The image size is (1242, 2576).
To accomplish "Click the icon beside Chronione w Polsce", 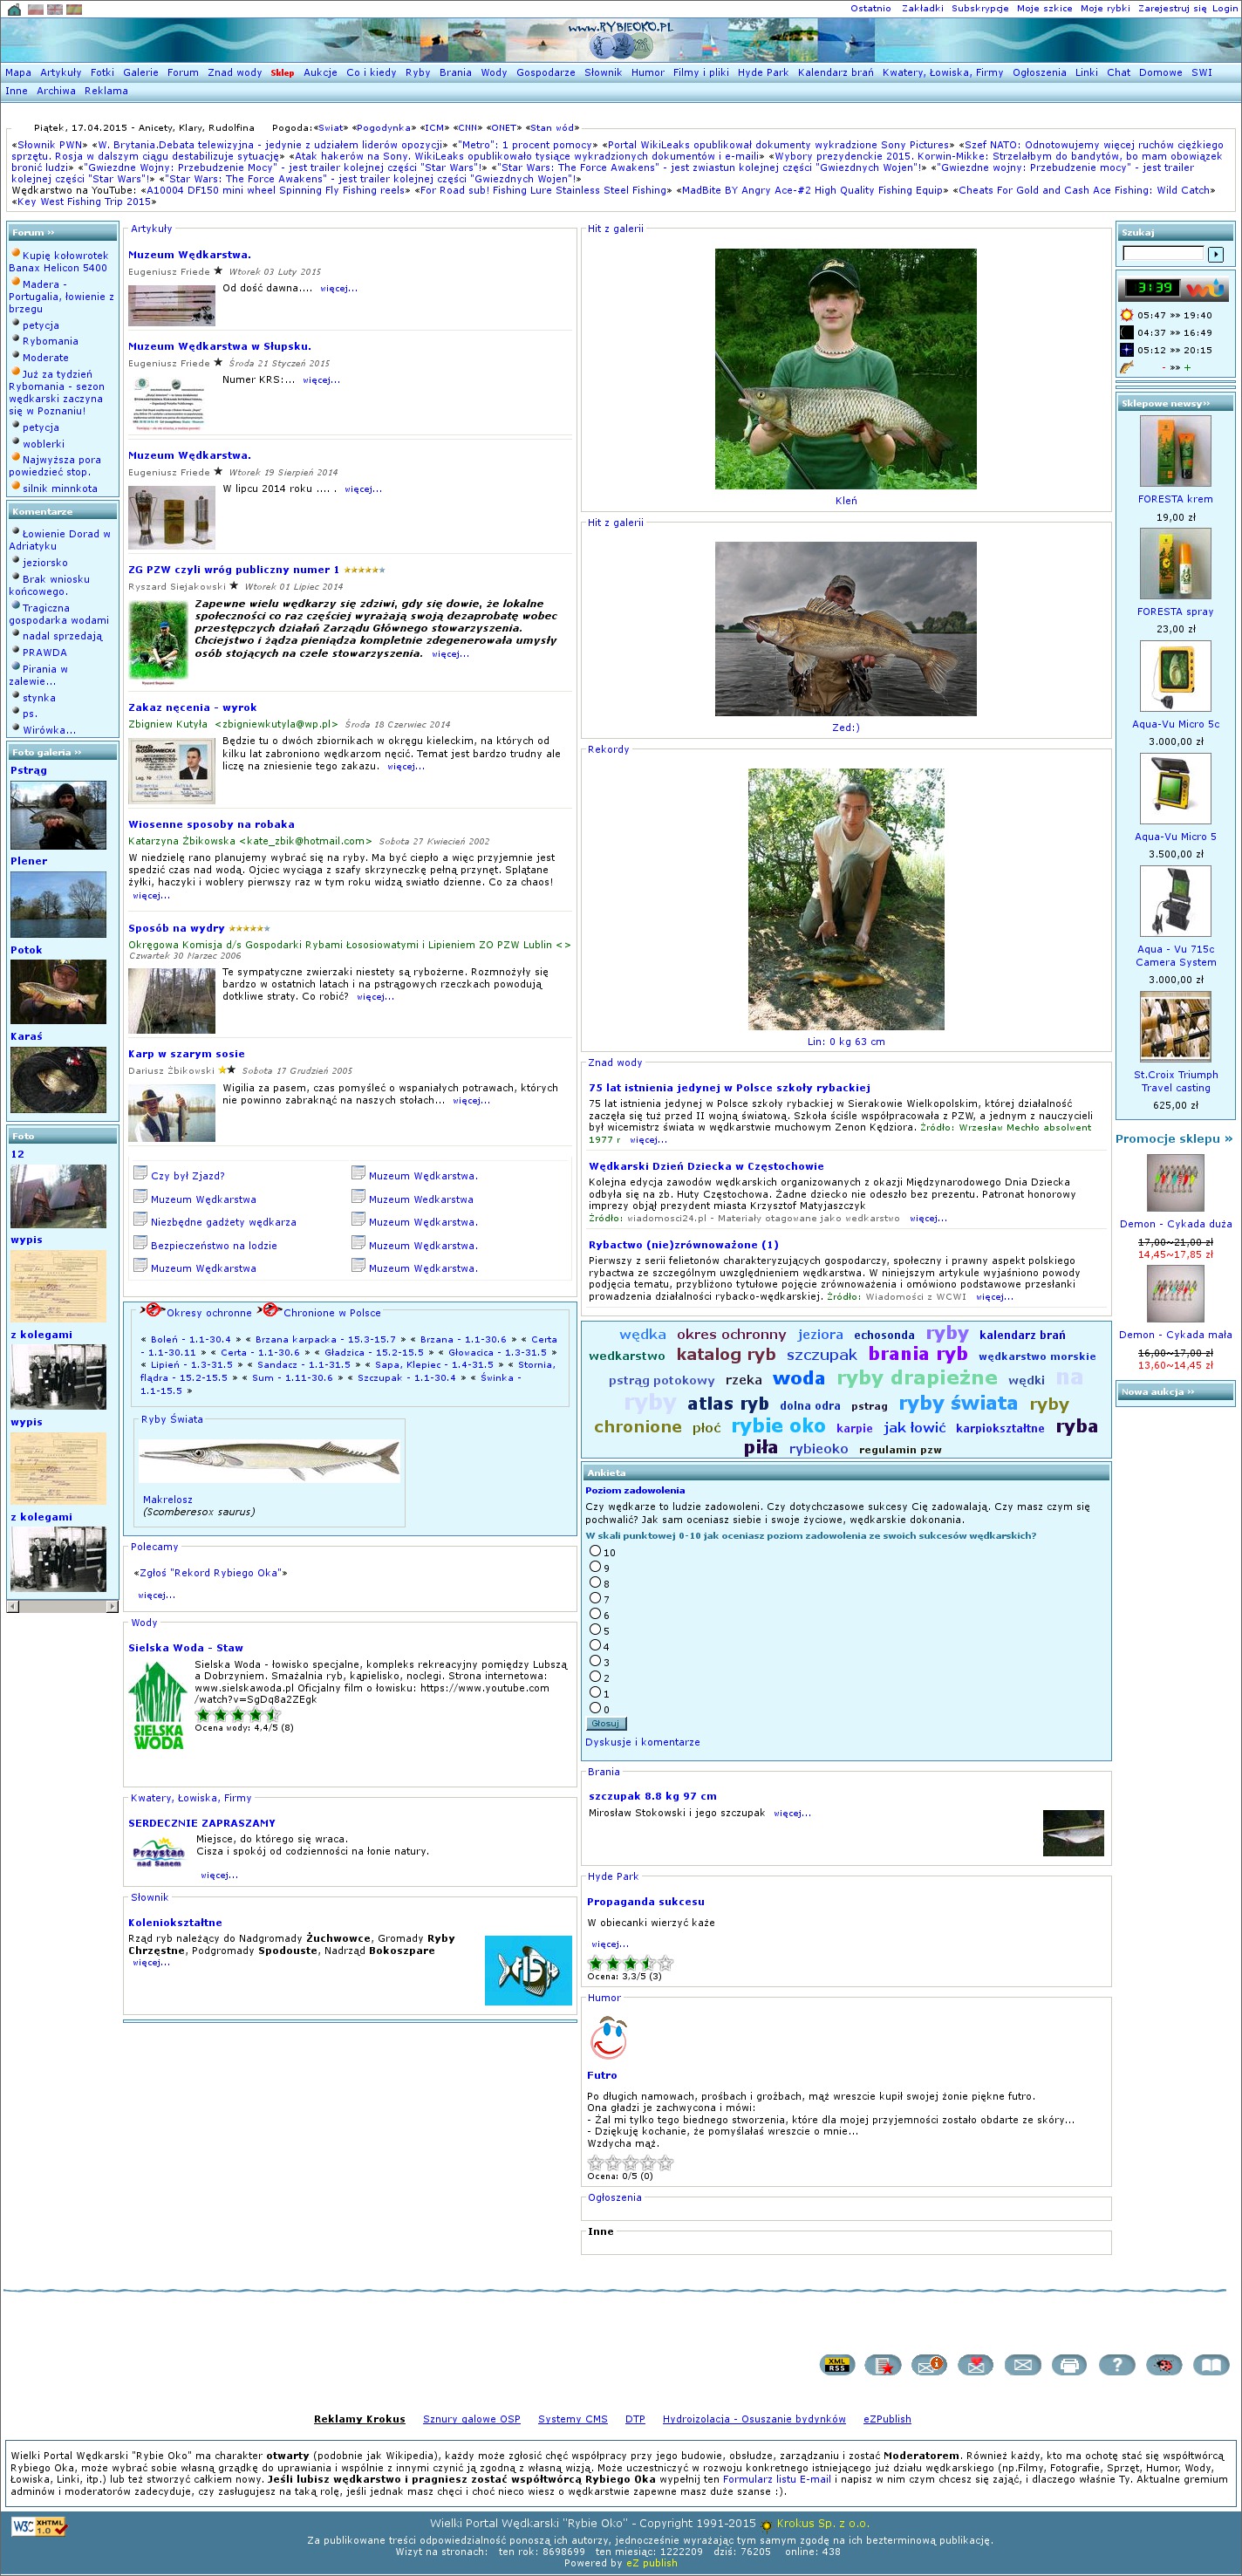I will (x=269, y=1311).
